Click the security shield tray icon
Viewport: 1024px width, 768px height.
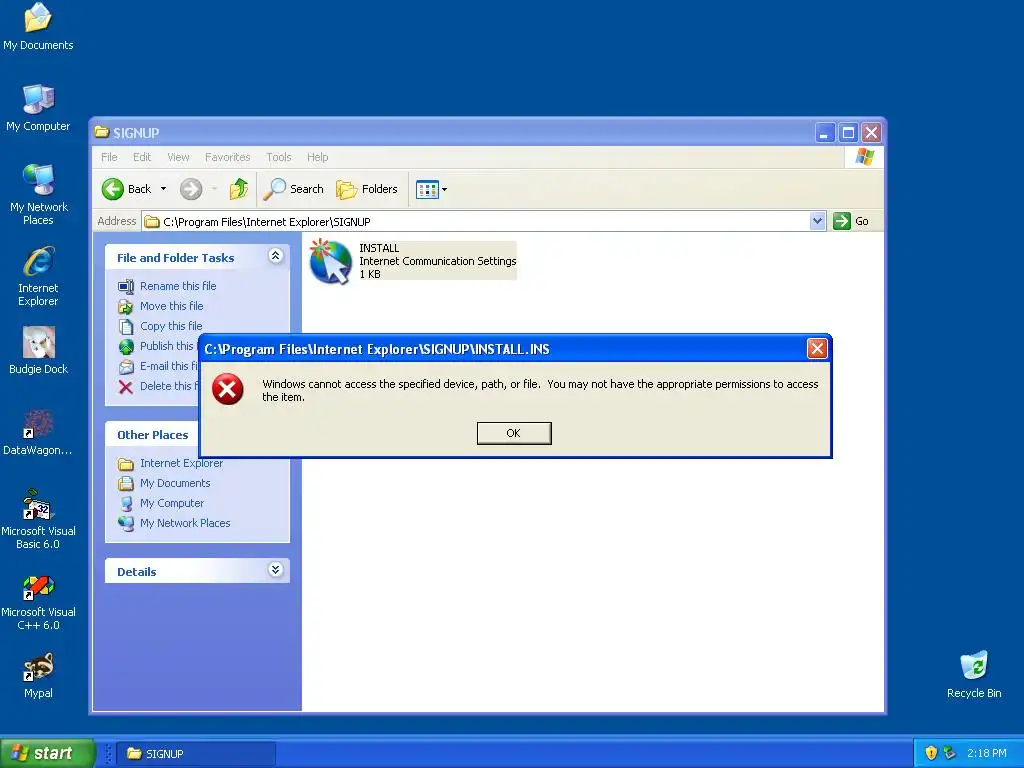click(931, 753)
